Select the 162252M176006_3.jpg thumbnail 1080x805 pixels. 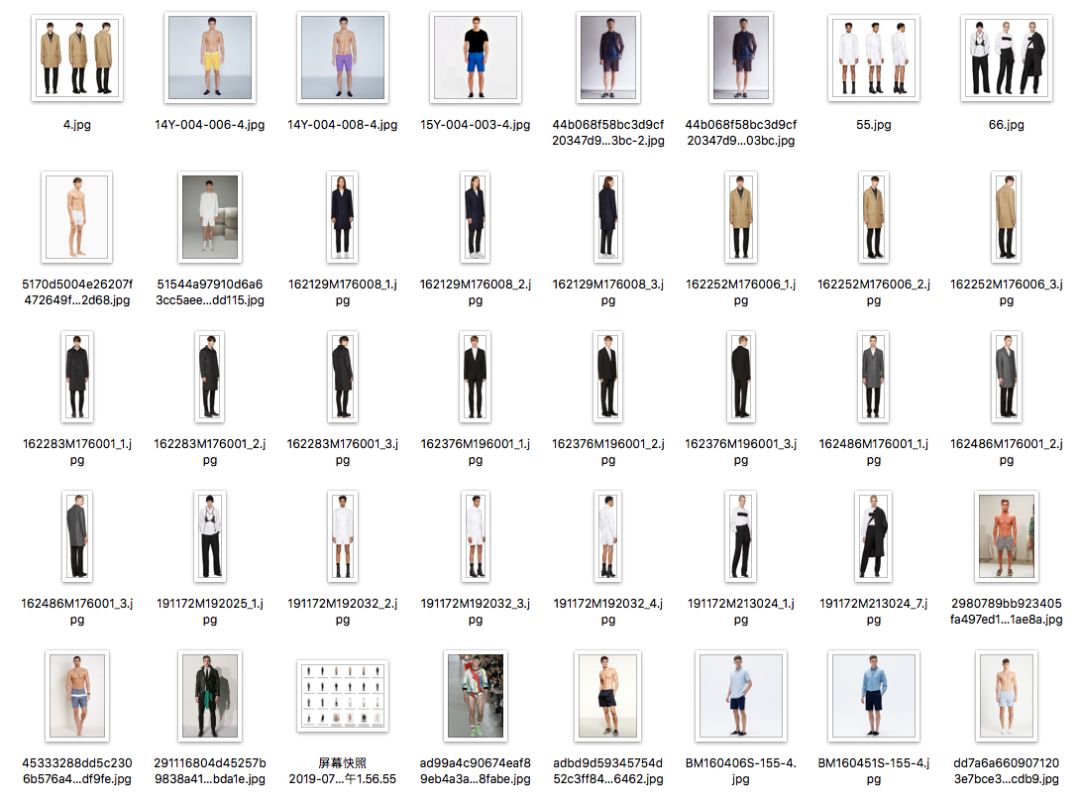point(1006,217)
